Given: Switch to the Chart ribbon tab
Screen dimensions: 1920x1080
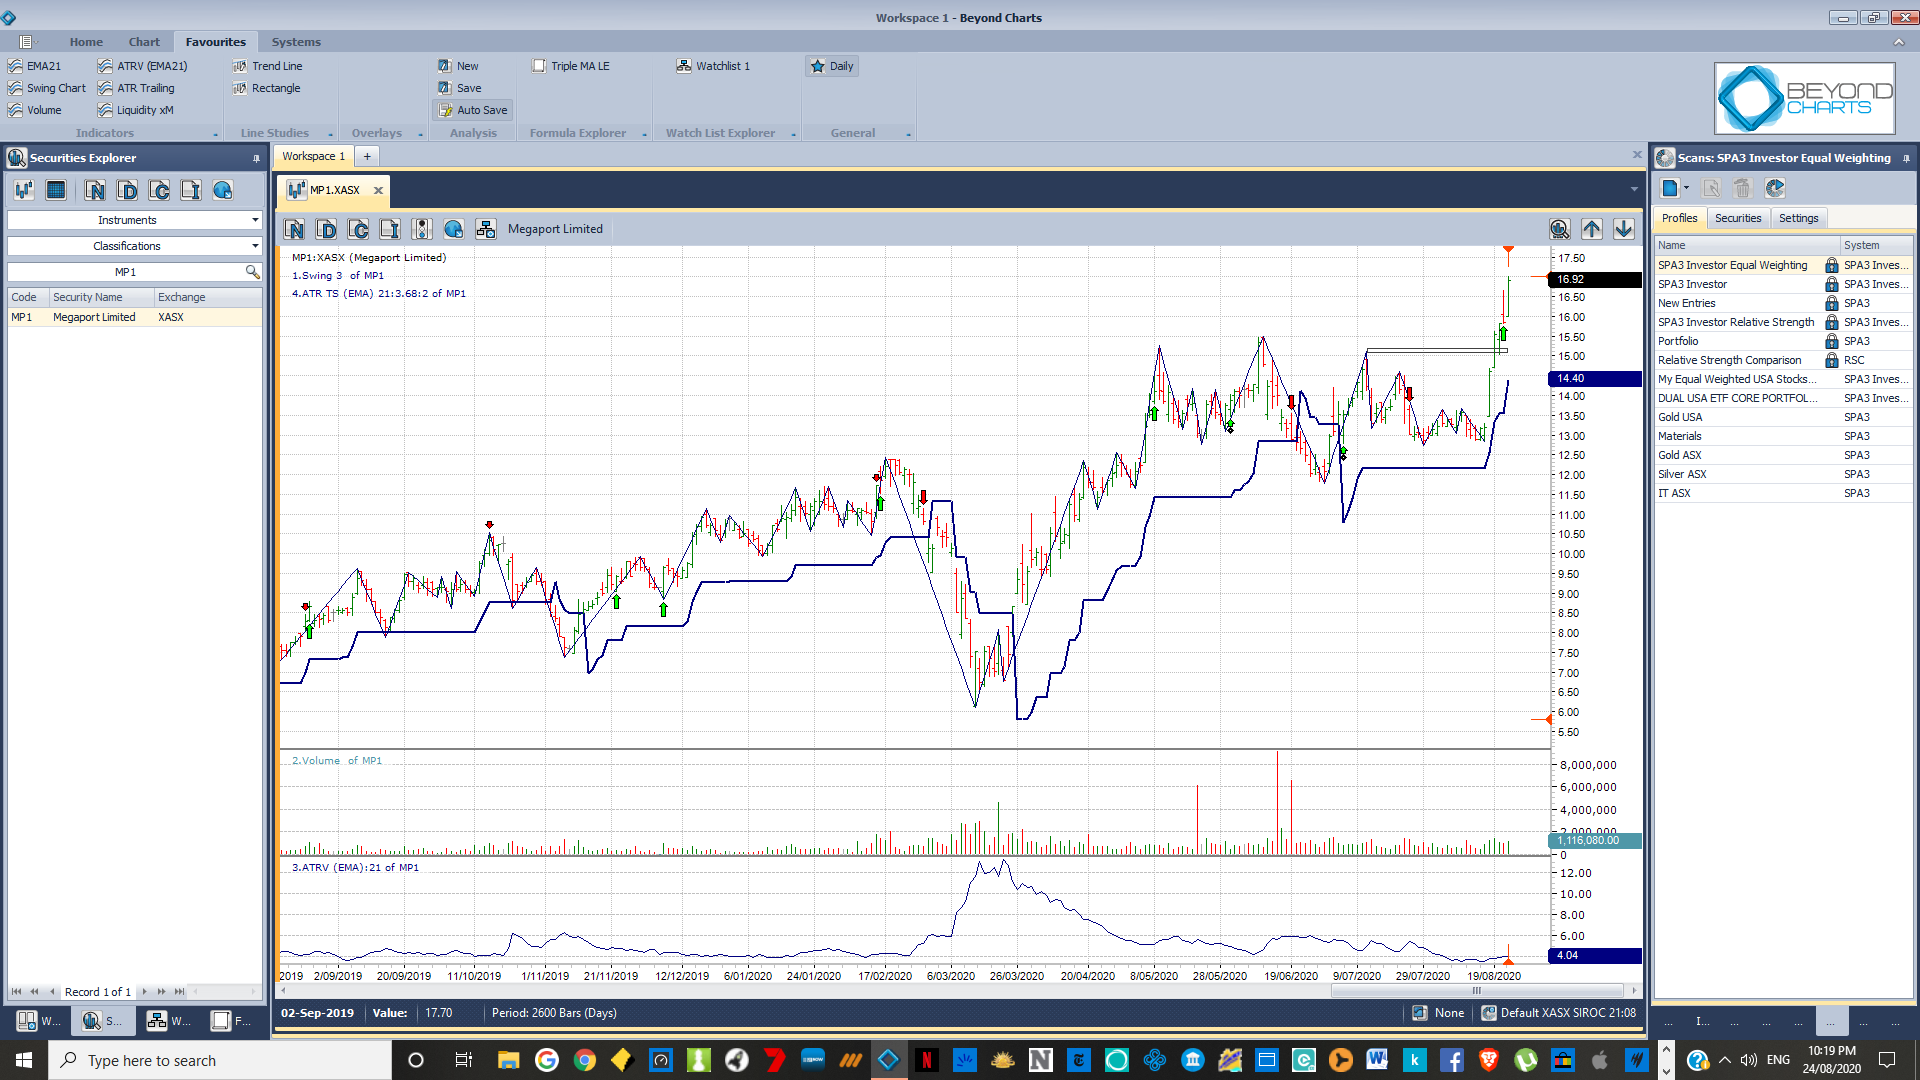Looking at the screenshot, I should 144,42.
